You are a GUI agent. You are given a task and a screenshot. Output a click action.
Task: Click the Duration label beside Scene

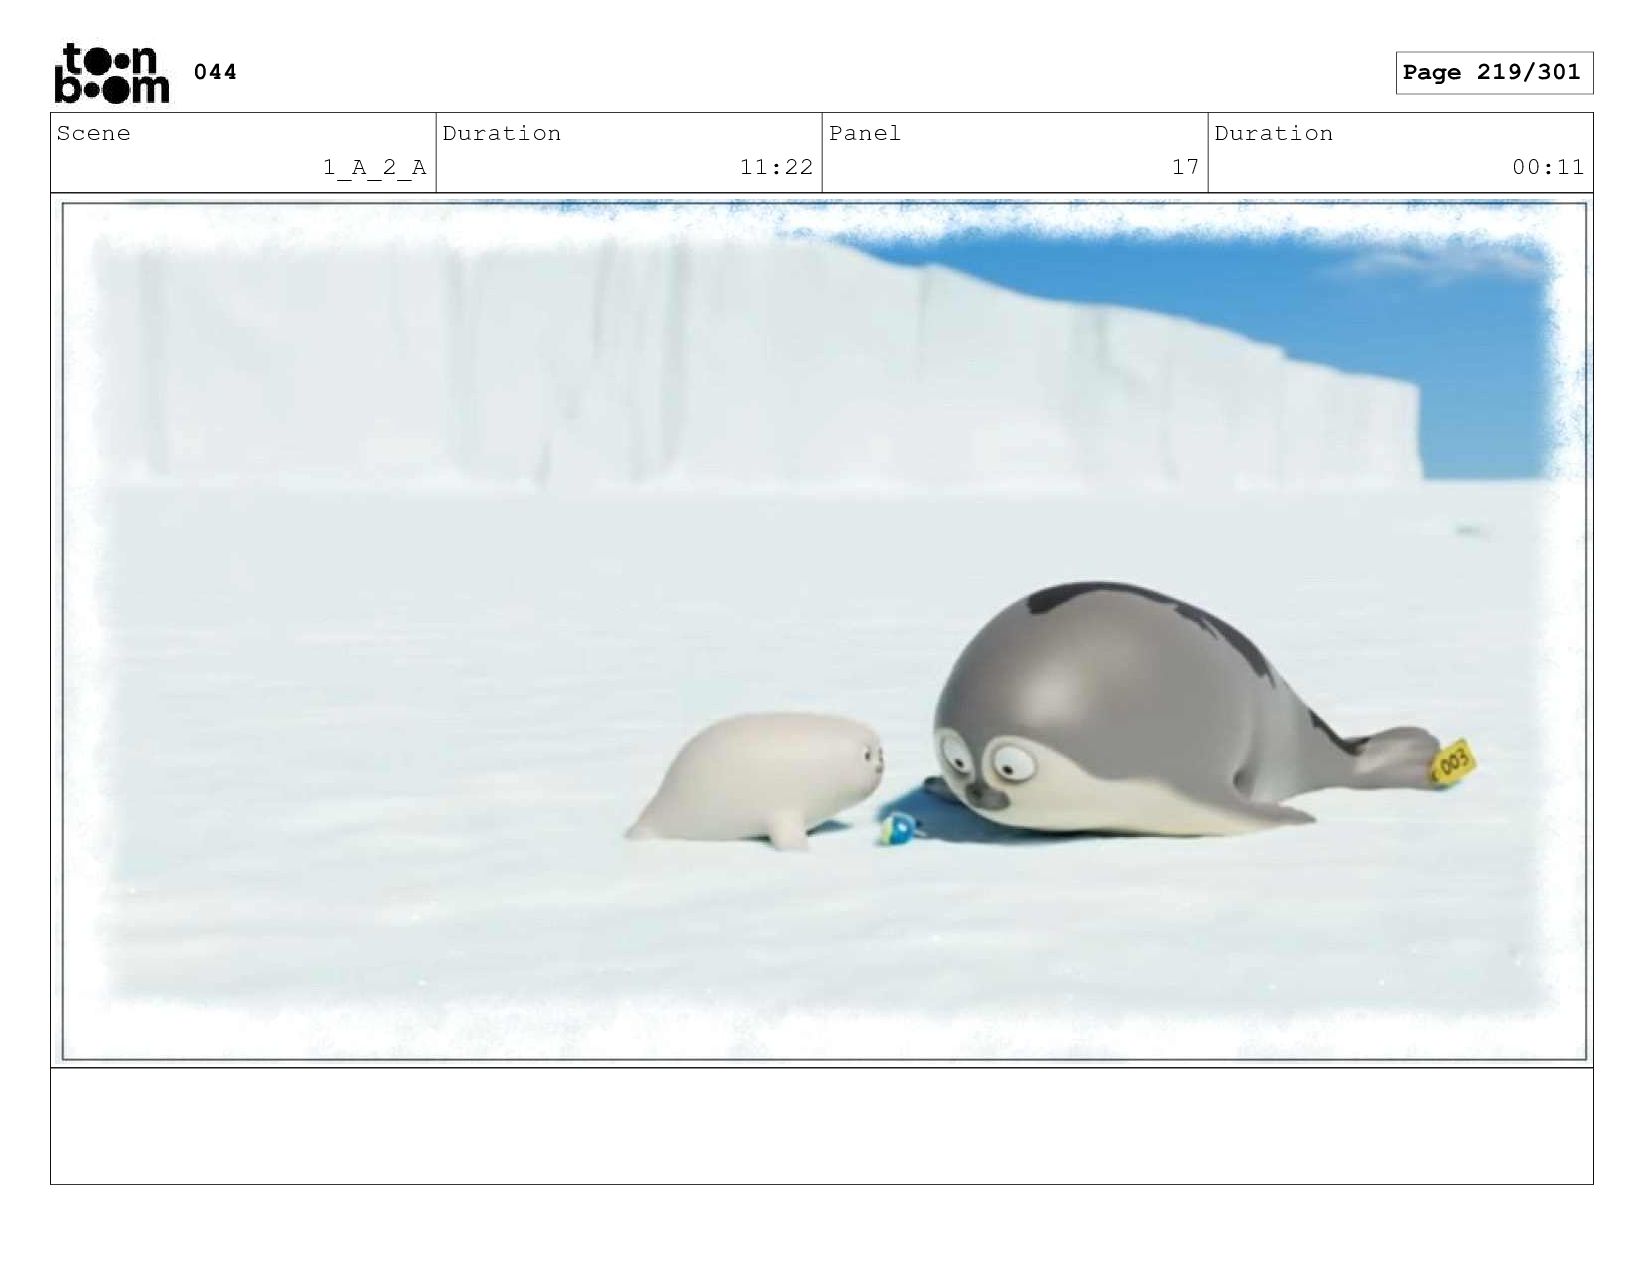point(502,134)
